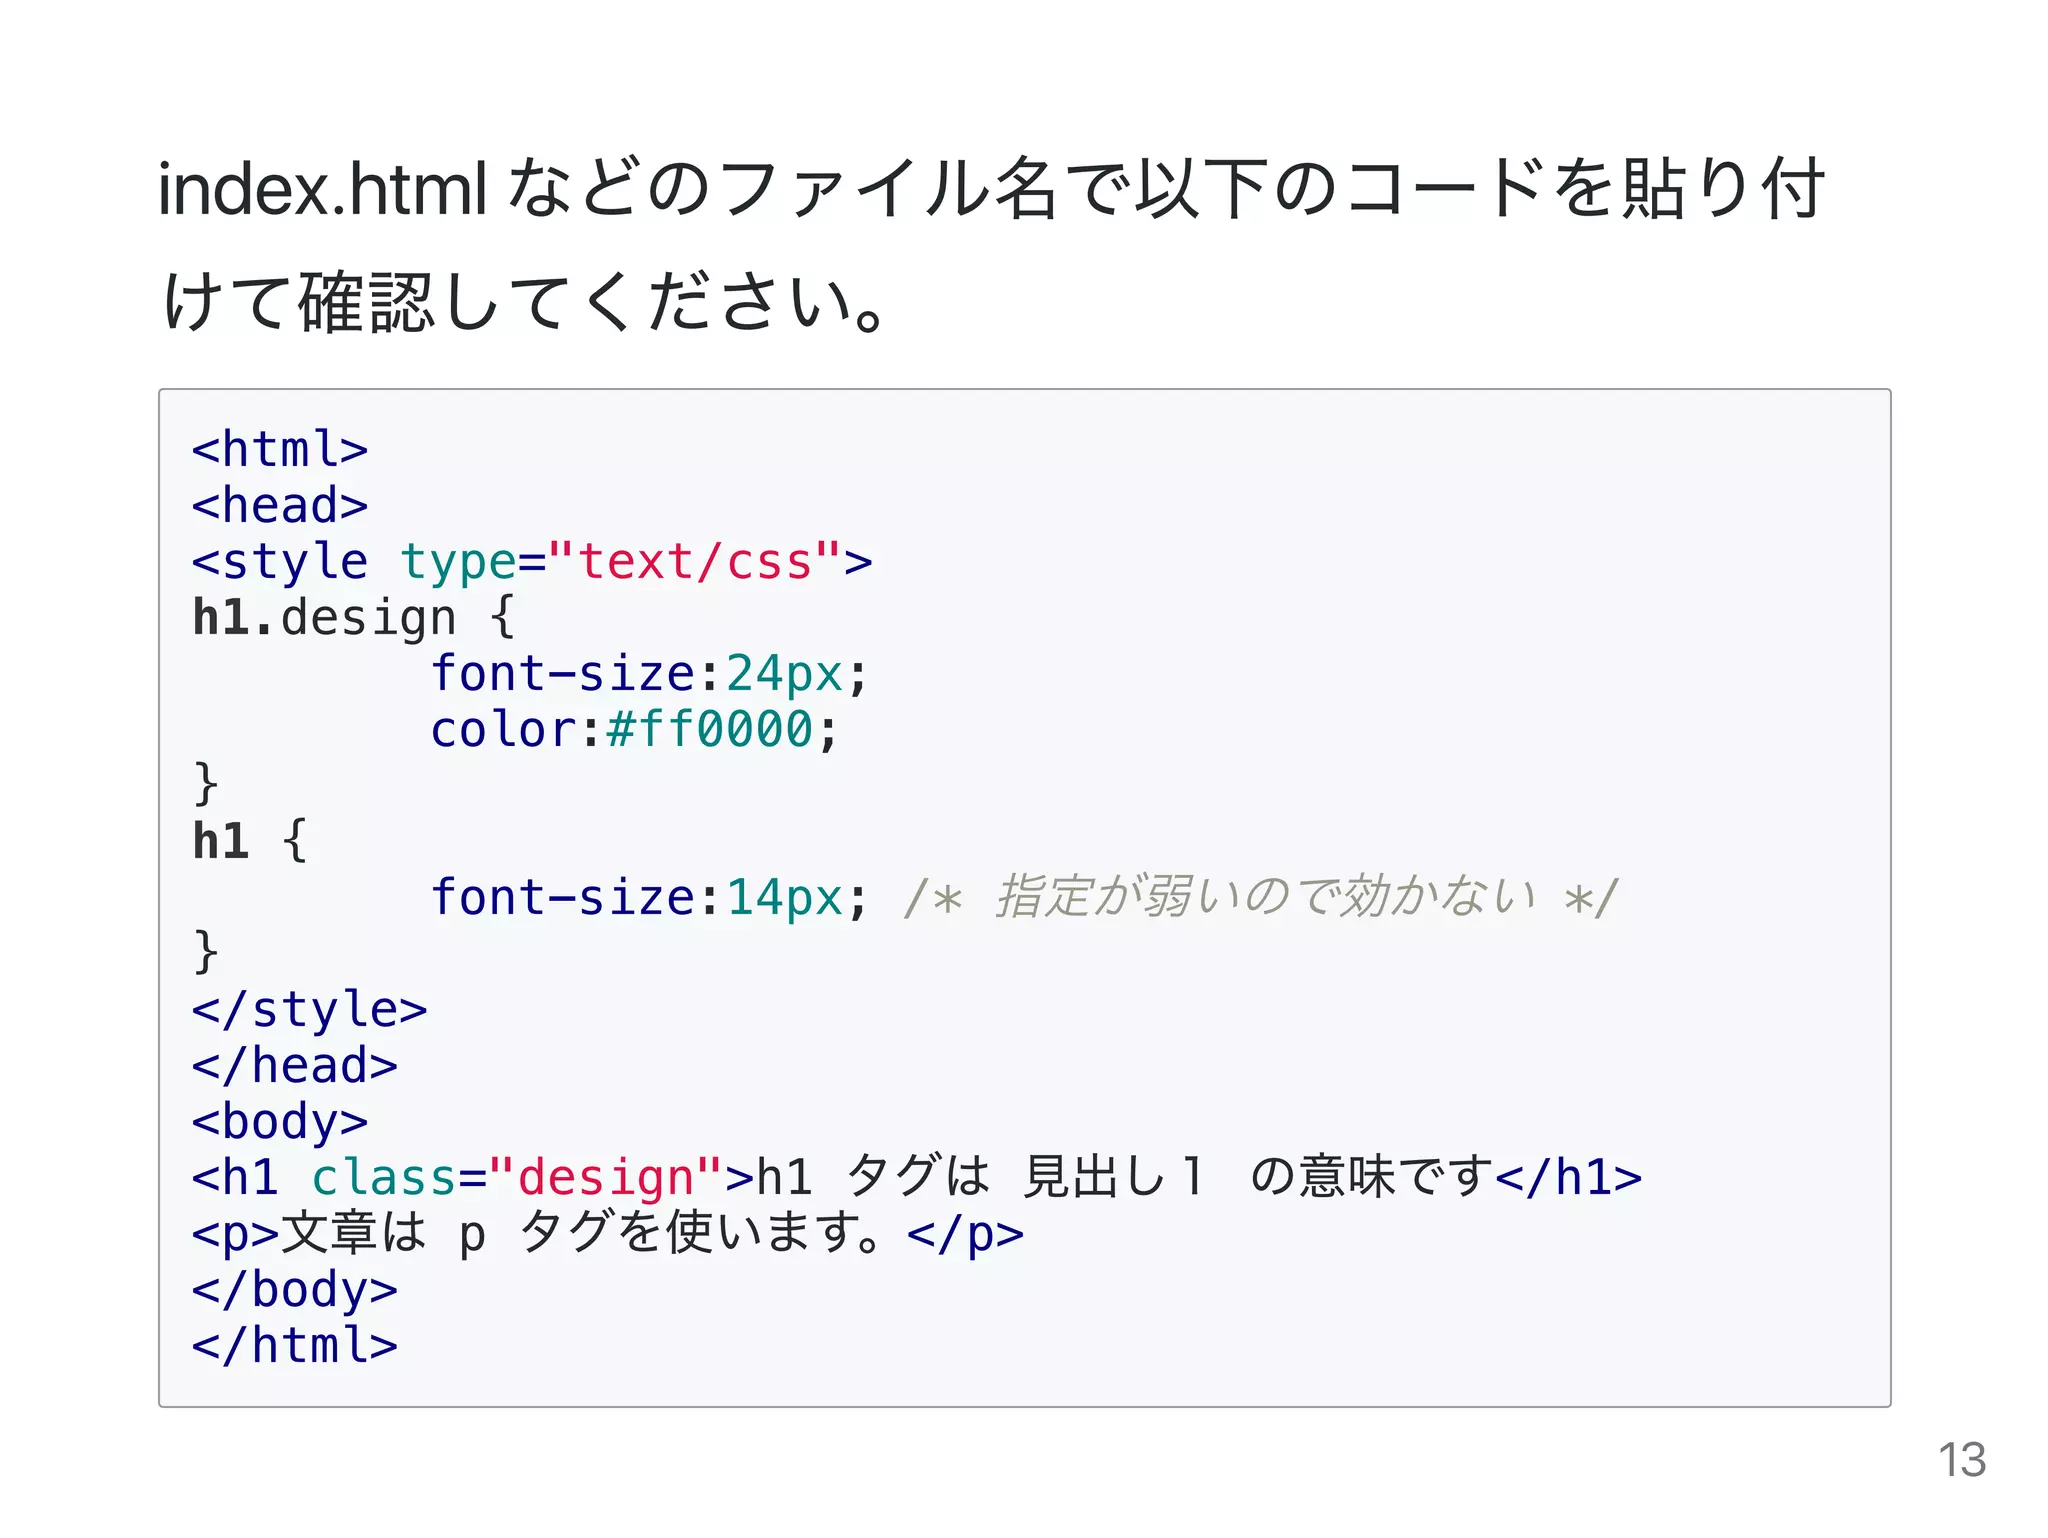Click the opening <body> tag
The height and width of the screenshot is (1538, 2048).
[x=280, y=1121]
